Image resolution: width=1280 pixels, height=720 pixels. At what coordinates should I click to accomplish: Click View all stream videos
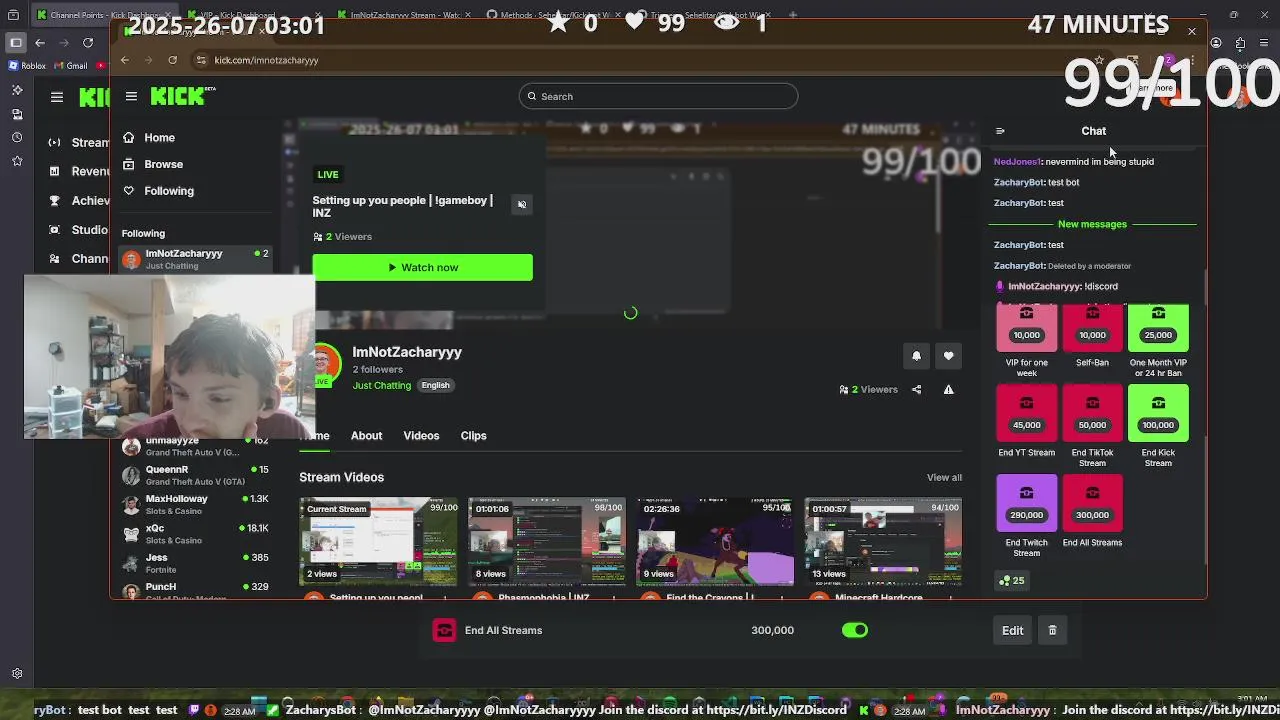pos(944,477)
